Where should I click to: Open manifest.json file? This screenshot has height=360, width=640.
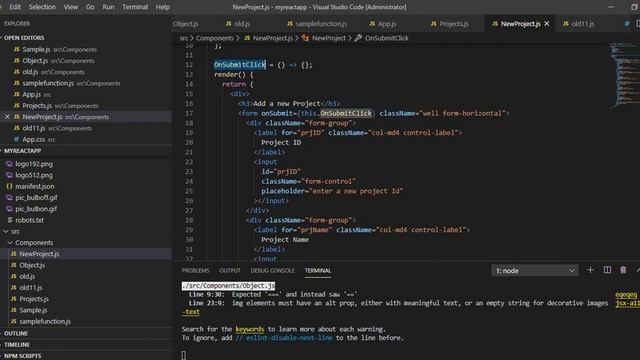[35, 186]
